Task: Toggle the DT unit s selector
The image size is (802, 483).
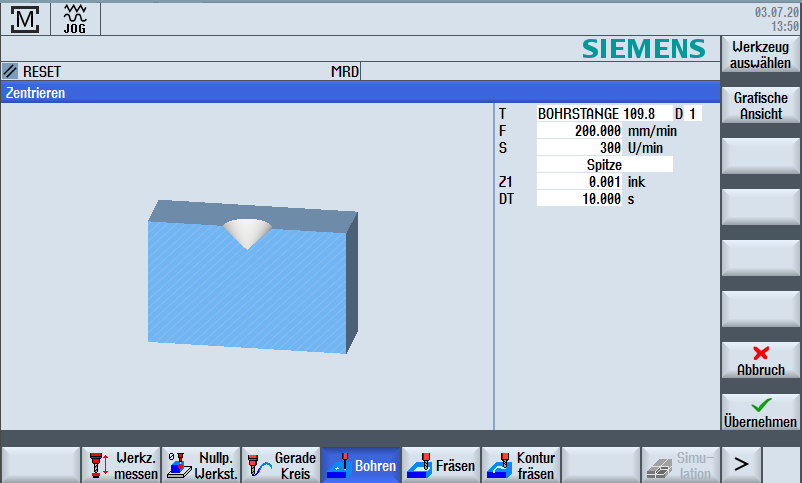Action: click(631, 200)
